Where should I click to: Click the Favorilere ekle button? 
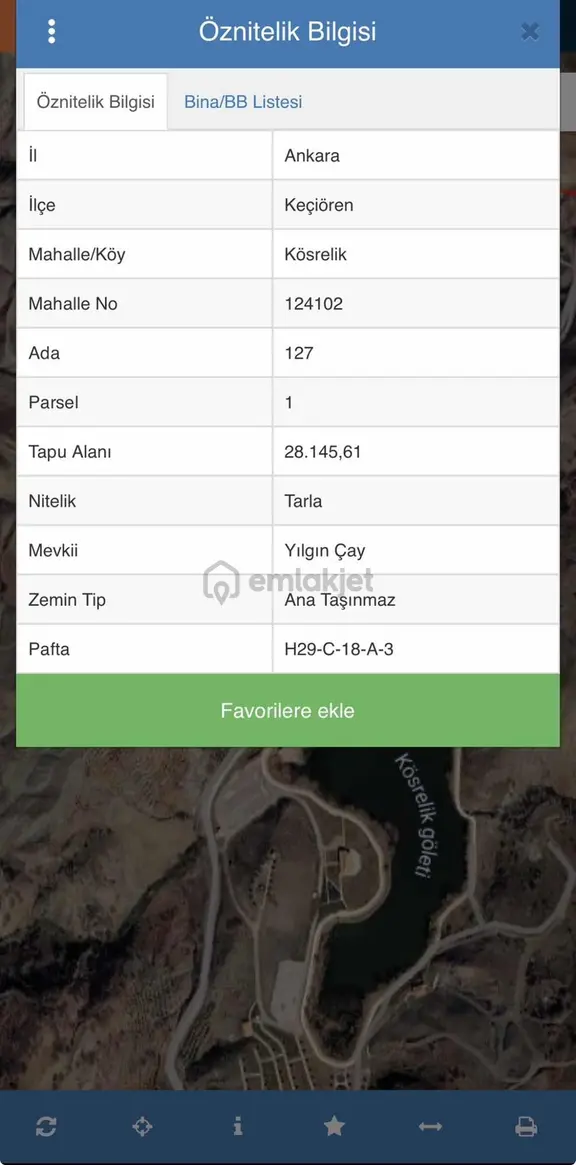(288, 710)
